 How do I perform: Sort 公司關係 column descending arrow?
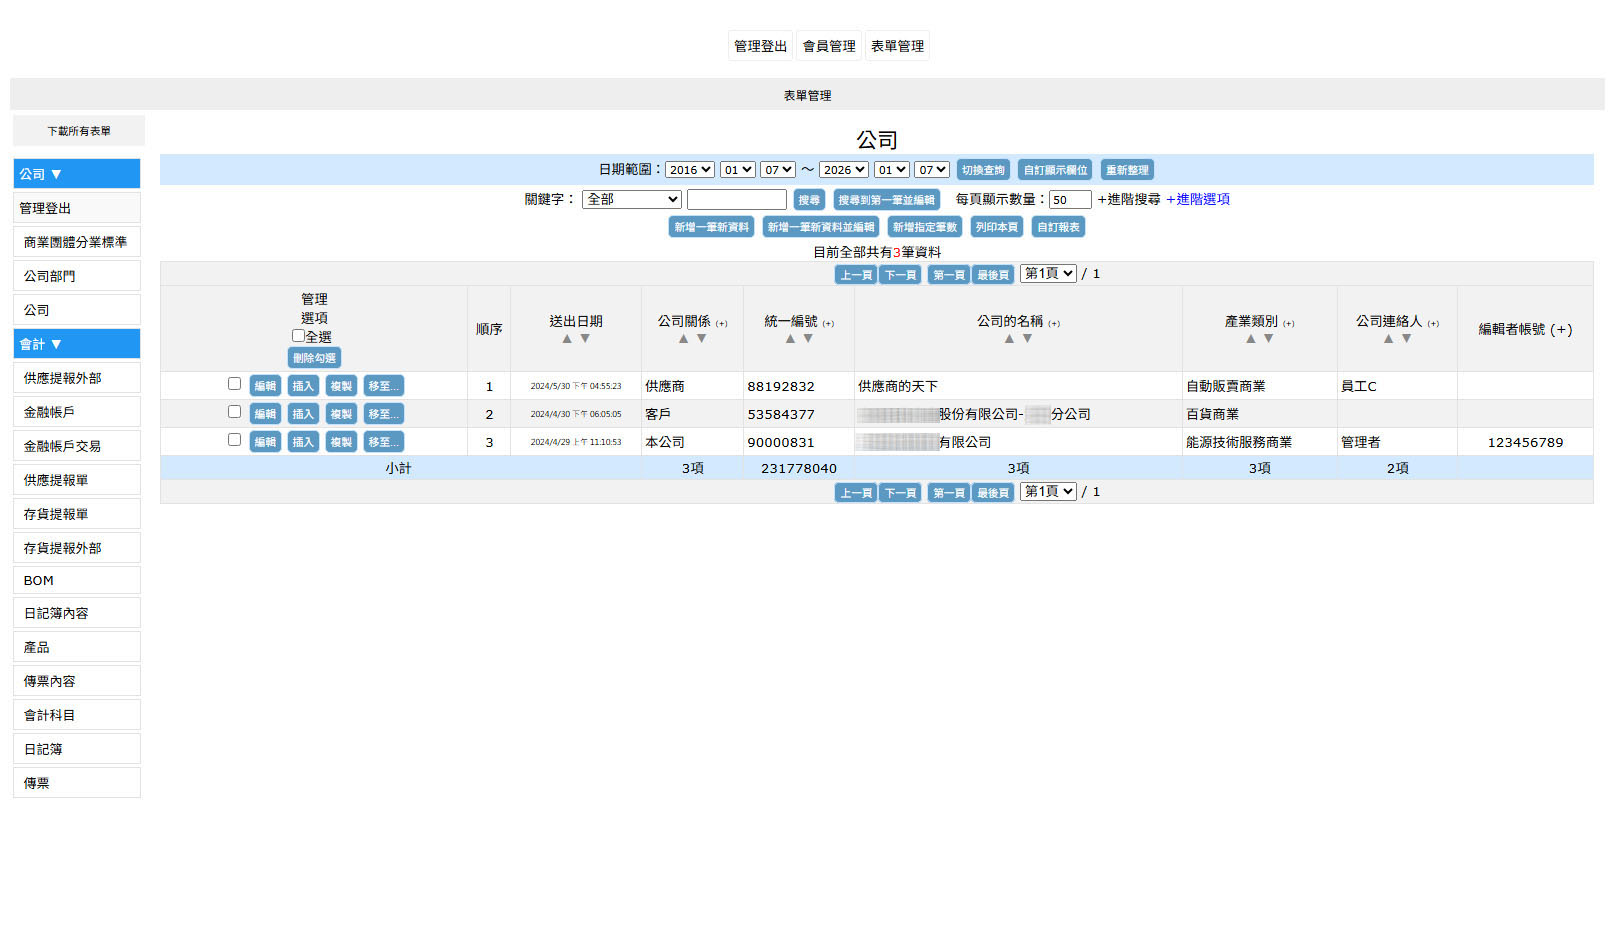pyautogui.click(x=702, y=339)
